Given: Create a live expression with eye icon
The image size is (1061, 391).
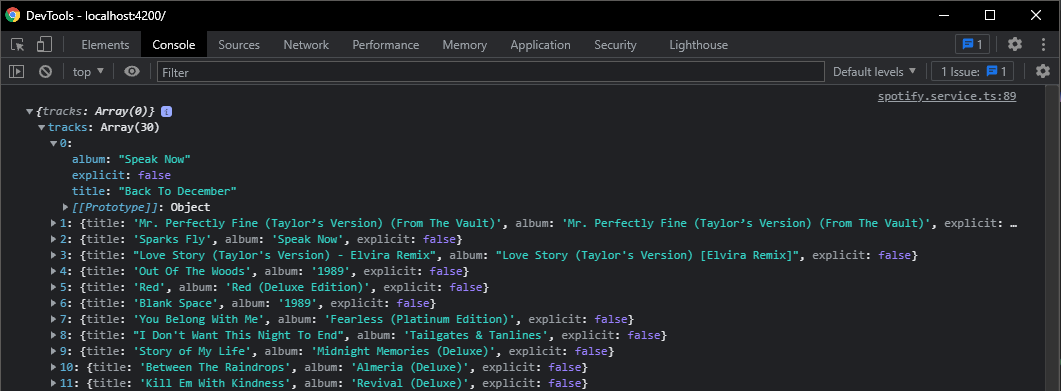Looking at the screenshot, I should click(x=132, y=71).
